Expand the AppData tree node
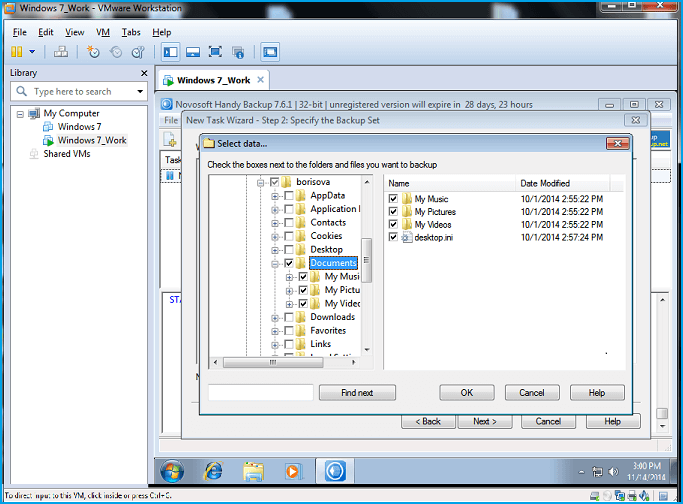Screen dimensions: 683x504 (275, 196)
